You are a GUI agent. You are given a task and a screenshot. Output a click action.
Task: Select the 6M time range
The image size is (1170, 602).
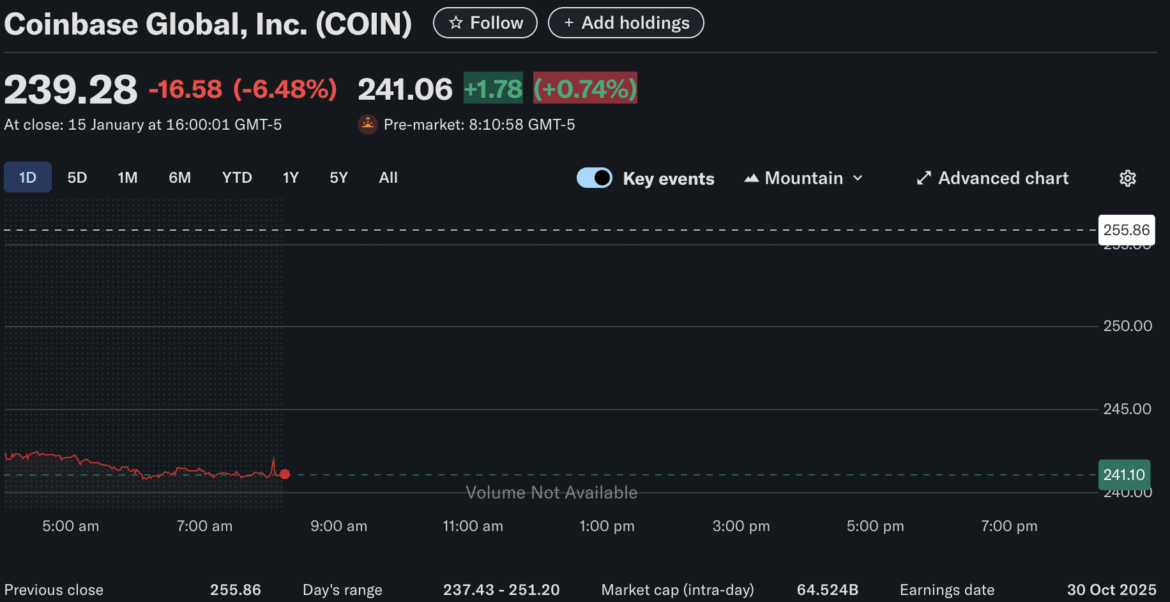pos(180,178)
